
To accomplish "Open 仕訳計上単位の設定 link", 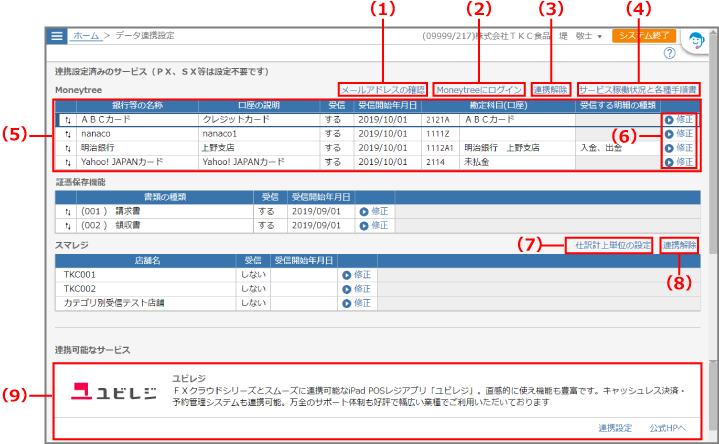I will 613,245.
